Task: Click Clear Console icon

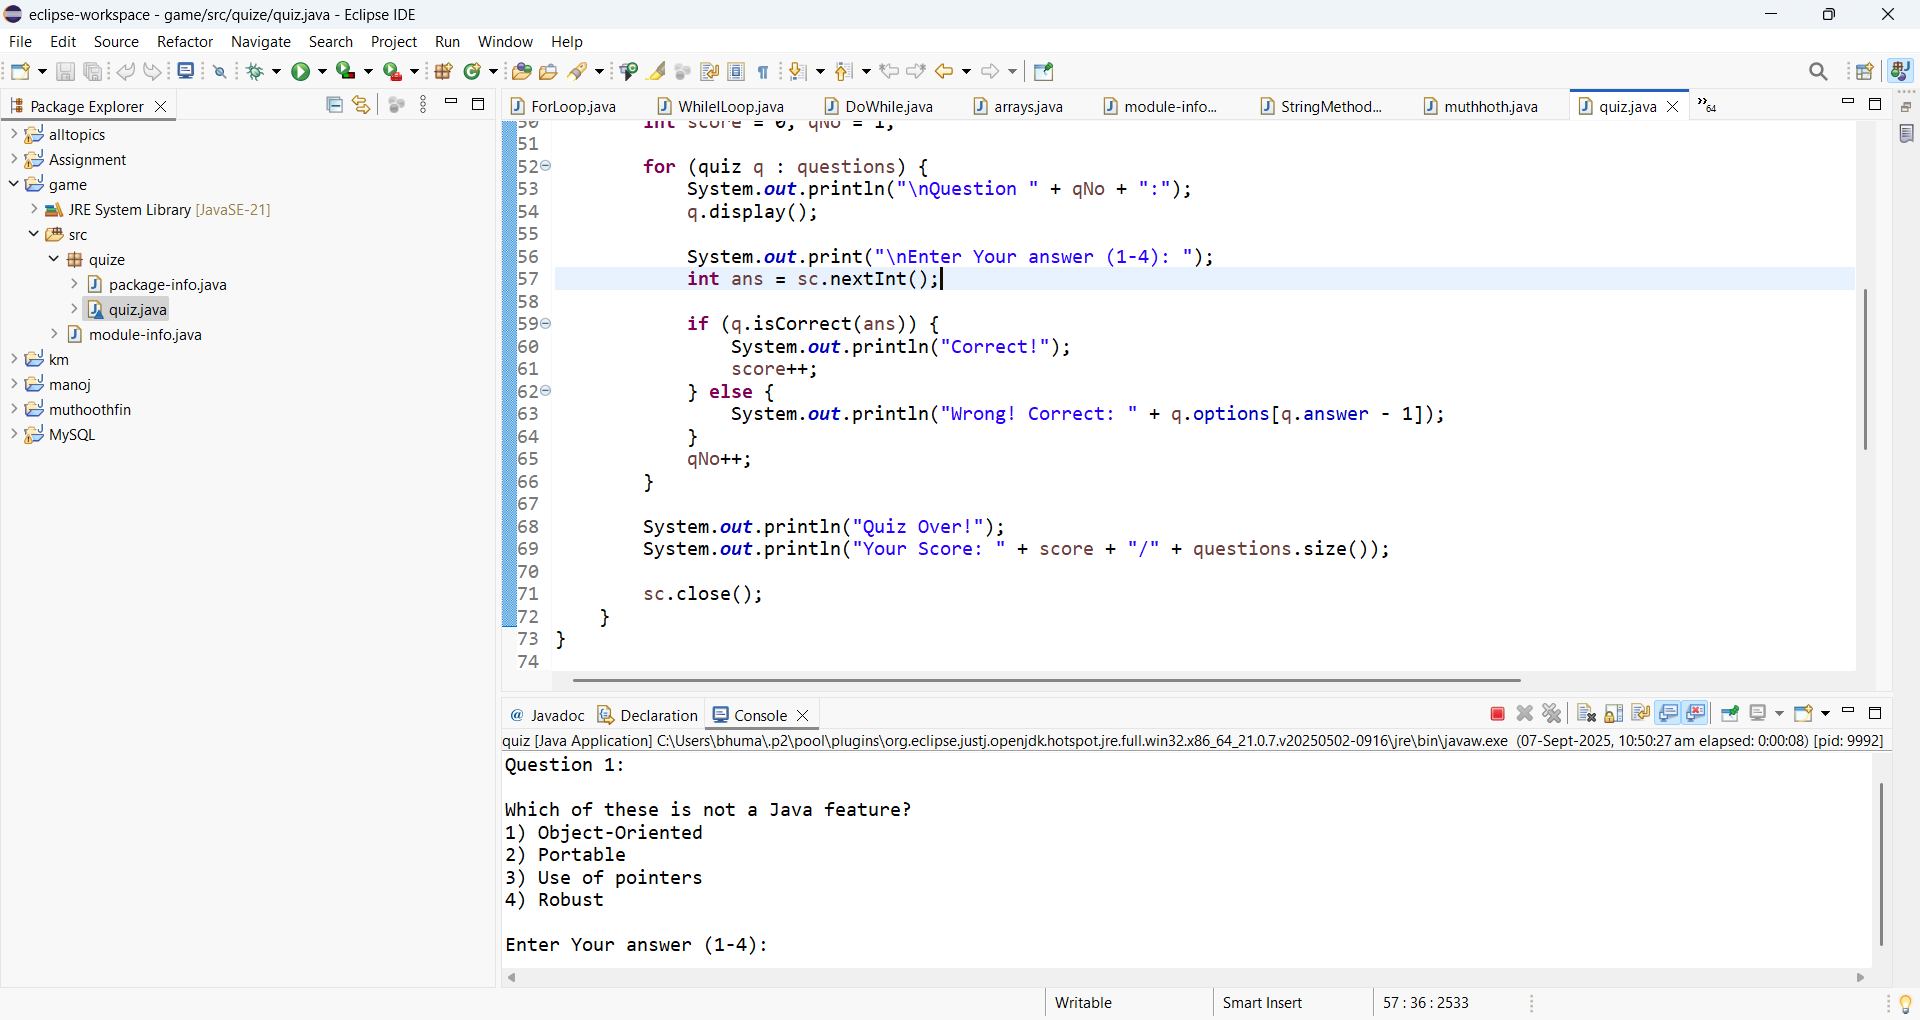Action: (1586, 714)
